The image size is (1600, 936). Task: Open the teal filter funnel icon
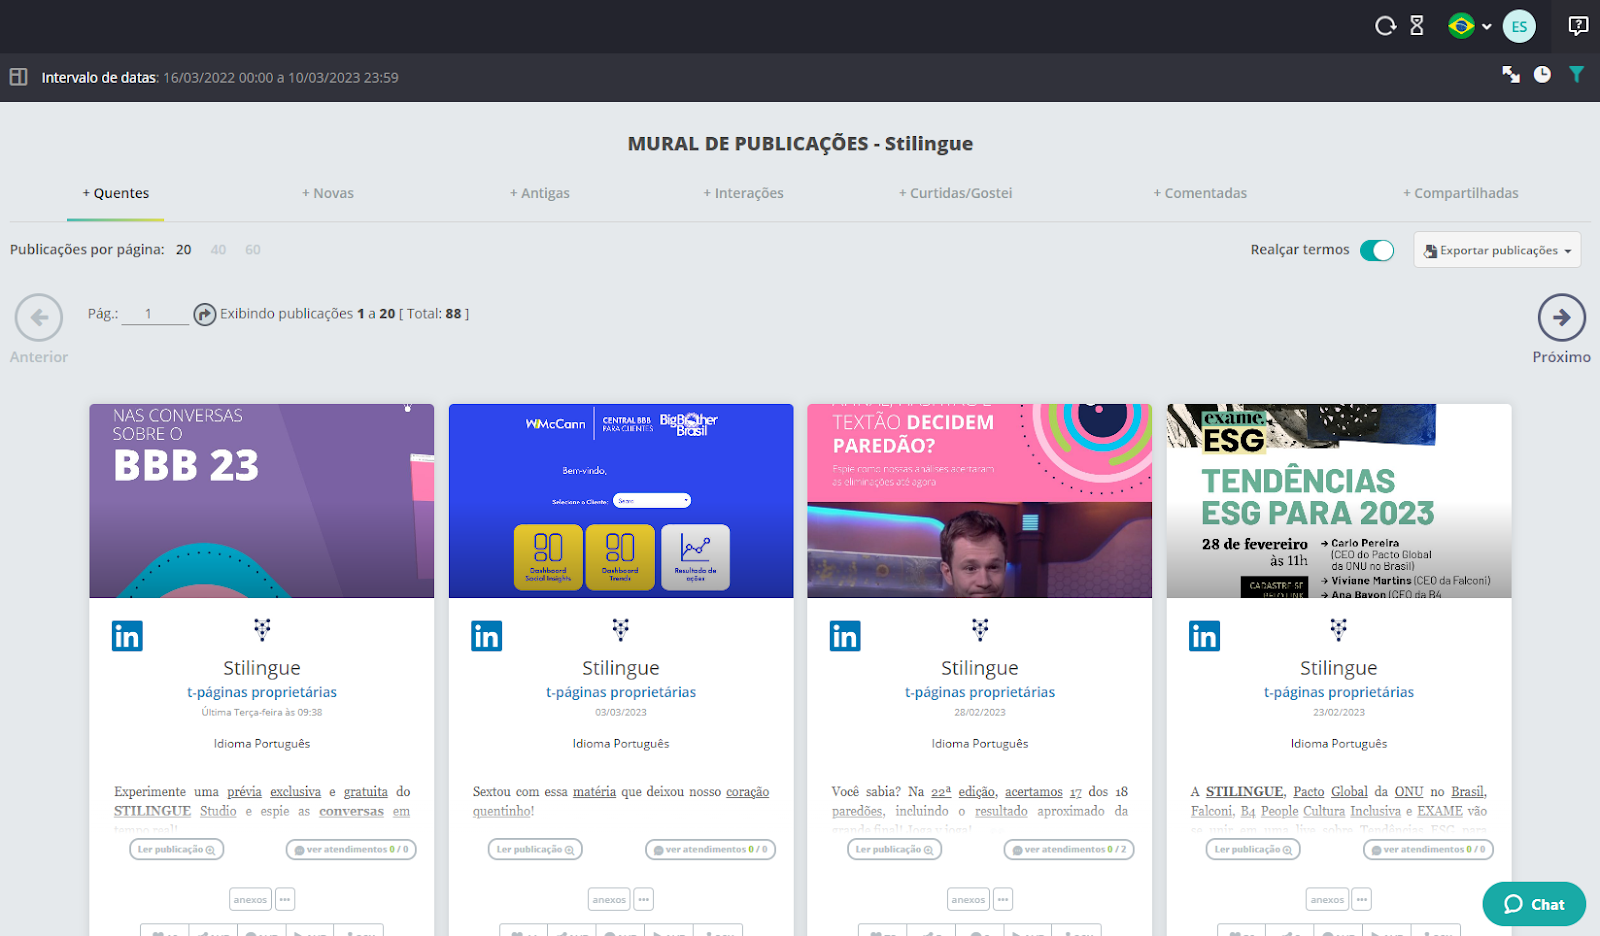pyautogui.click(x=1576, y=74)
